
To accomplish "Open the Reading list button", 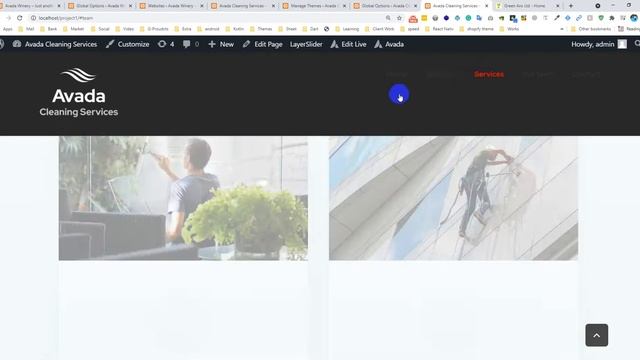I will click(629, 29).
